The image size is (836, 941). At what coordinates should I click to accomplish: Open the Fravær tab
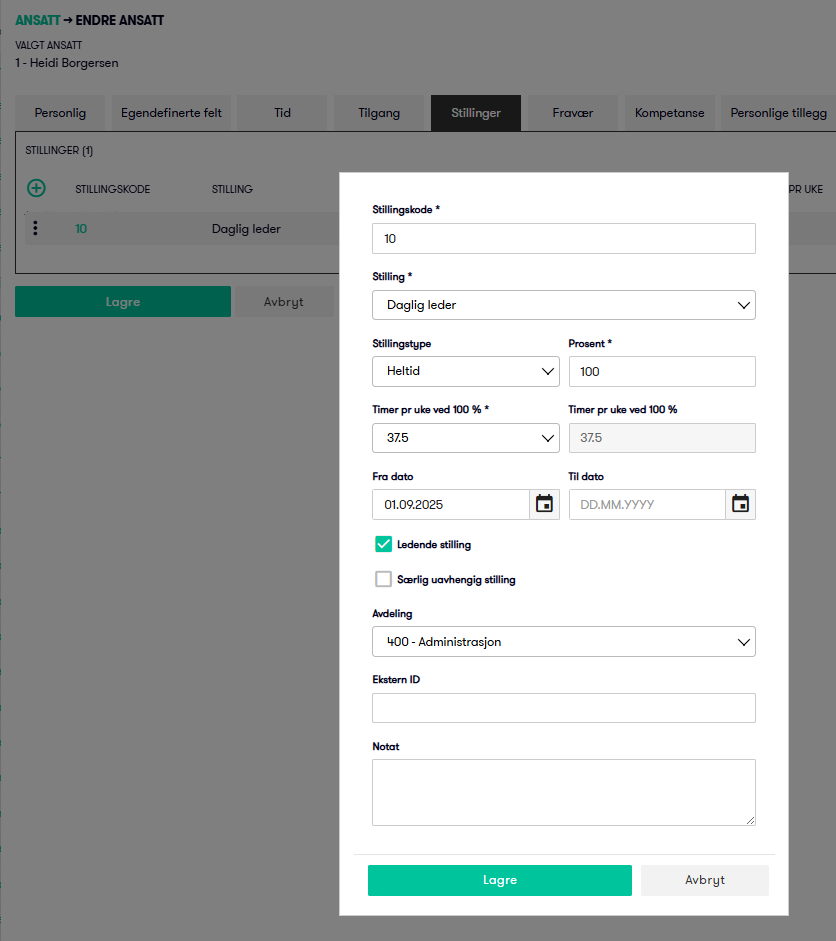point(573,113)
